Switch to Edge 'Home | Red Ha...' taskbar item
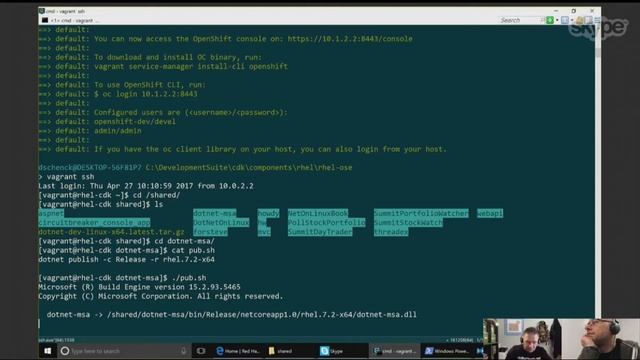The height and width of the screenshot is (360, 640). point(238,351)
